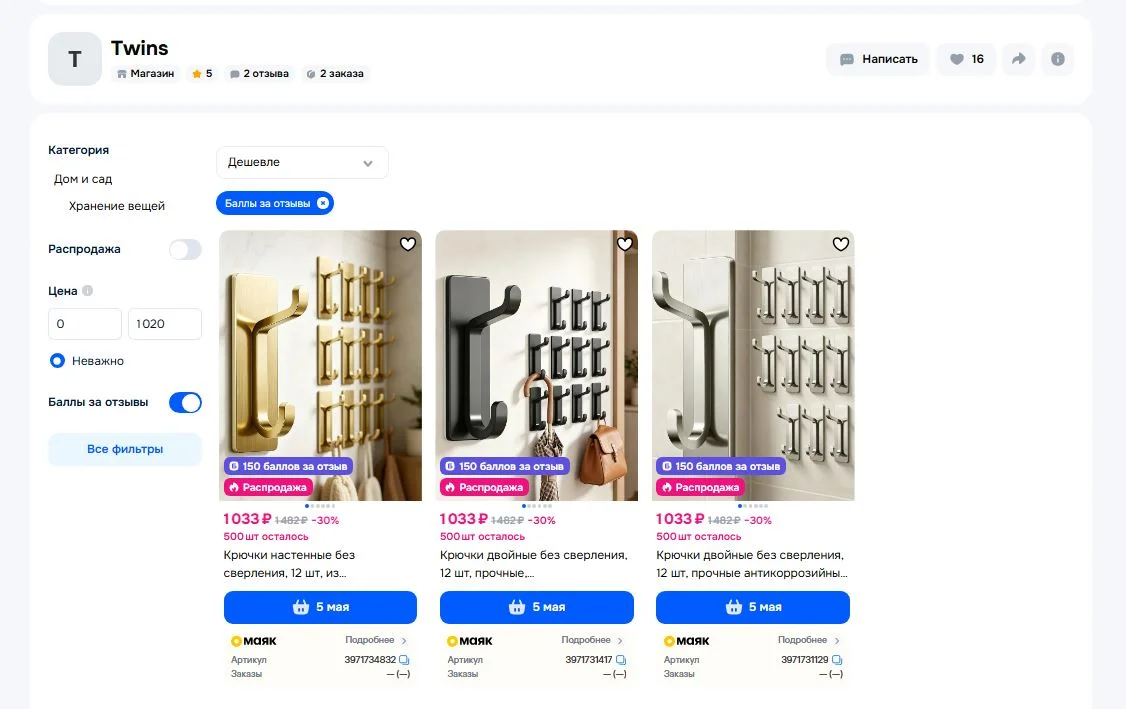The image size is (1126, 709).
Task: Open Все фильтры button
Action: tap(125, 449)
